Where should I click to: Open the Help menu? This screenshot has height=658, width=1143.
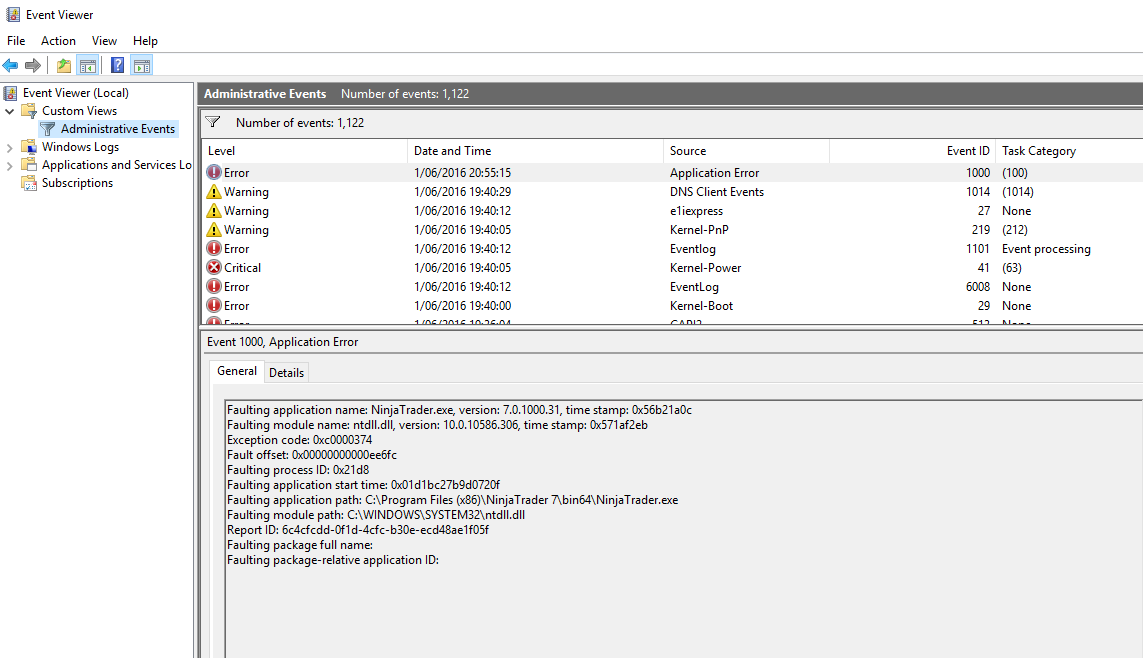click(145, 41)
